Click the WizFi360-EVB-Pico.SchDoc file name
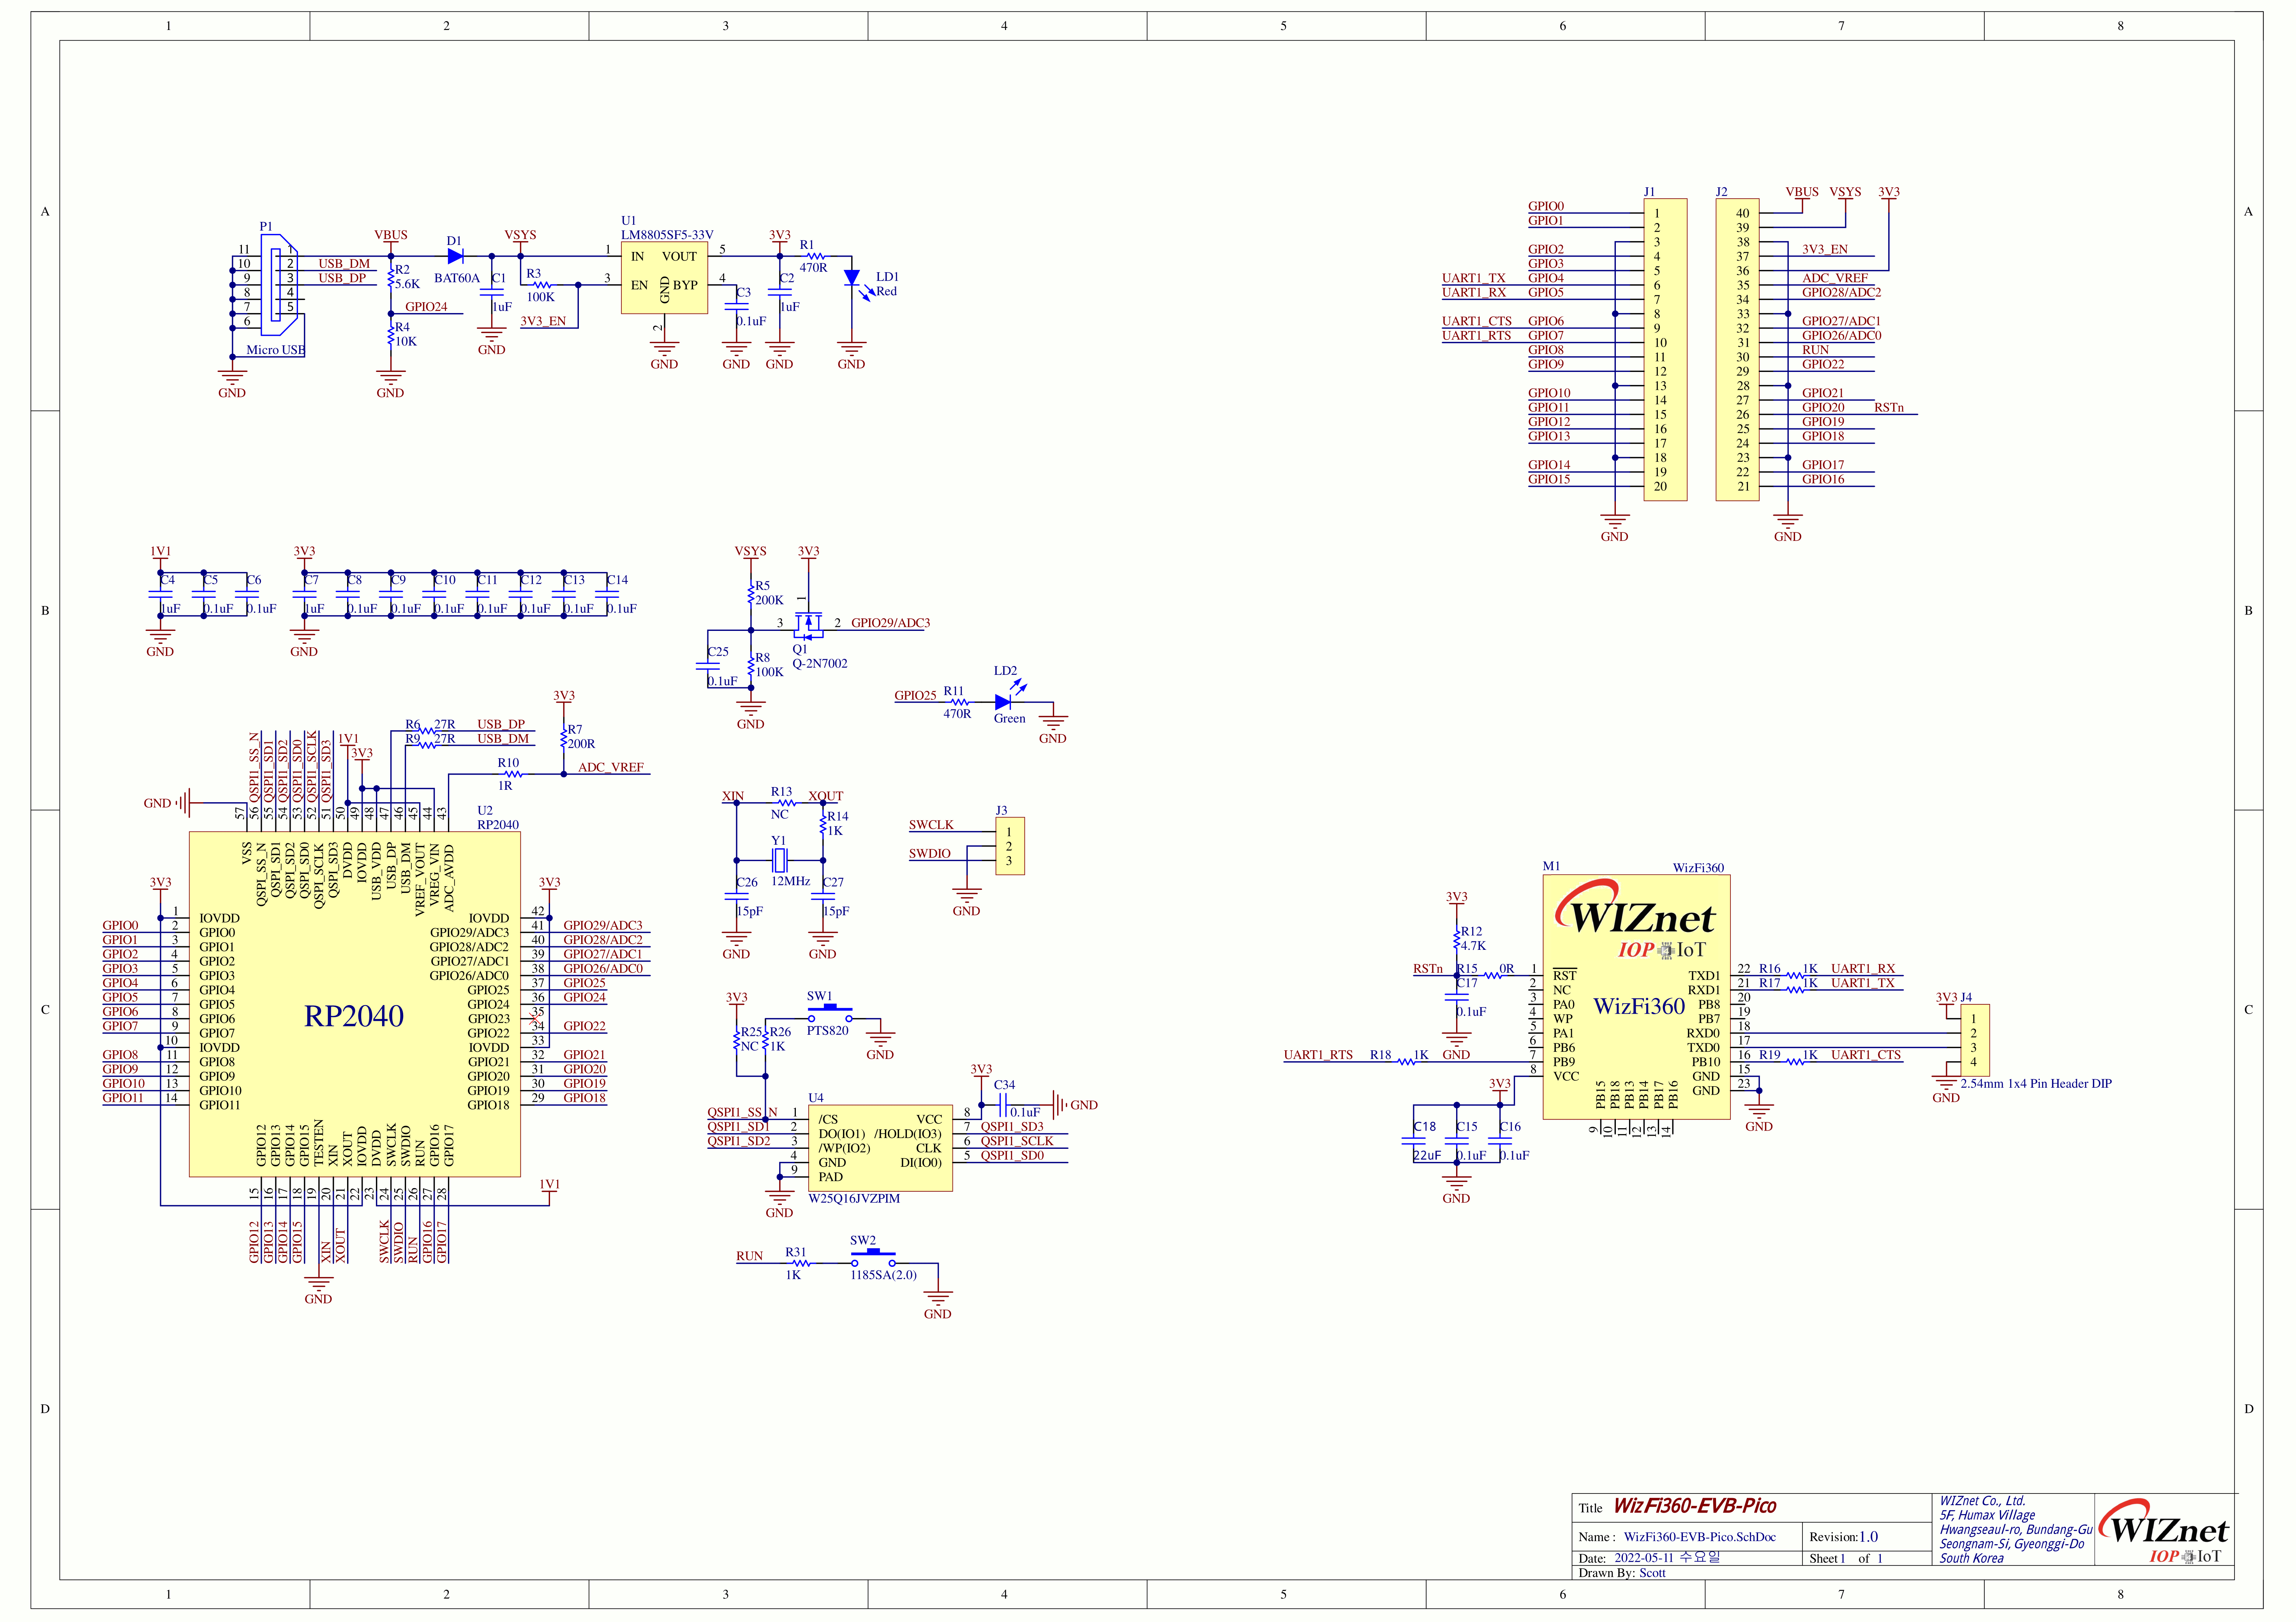Image resolution: width=2296 pixels, height=1622 pixels. tap(1700, 1537)
